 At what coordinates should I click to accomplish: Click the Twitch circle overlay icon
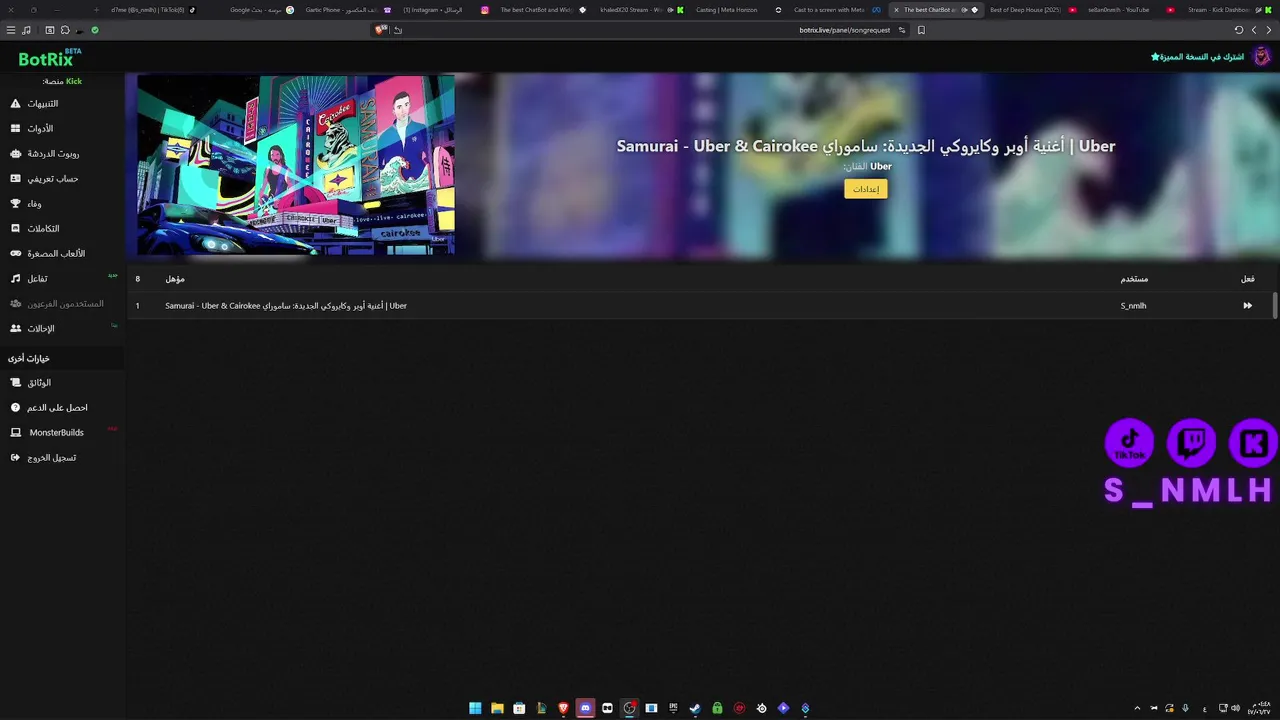click(1191, 443)
